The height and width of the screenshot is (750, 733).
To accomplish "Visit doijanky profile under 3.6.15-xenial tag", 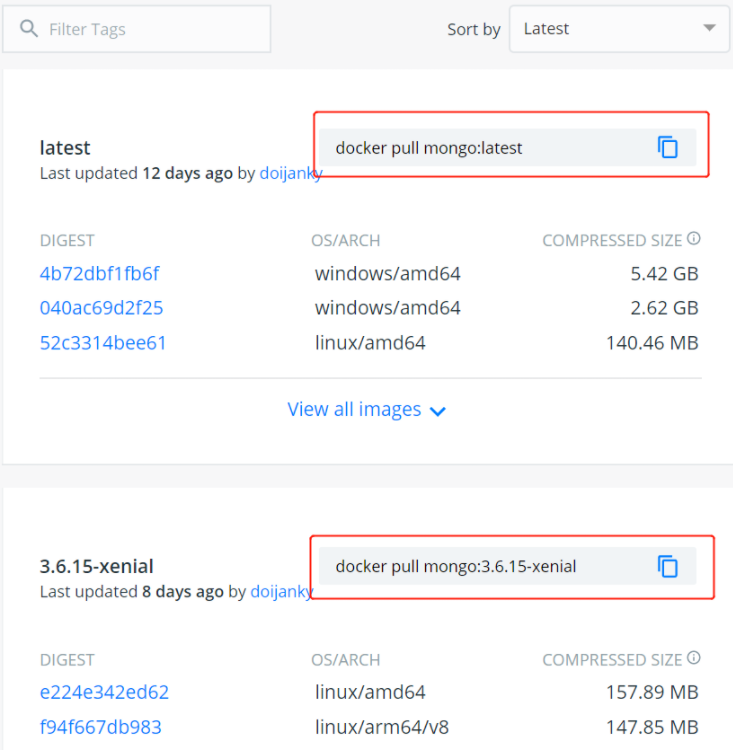I will [x=282, y=592].
